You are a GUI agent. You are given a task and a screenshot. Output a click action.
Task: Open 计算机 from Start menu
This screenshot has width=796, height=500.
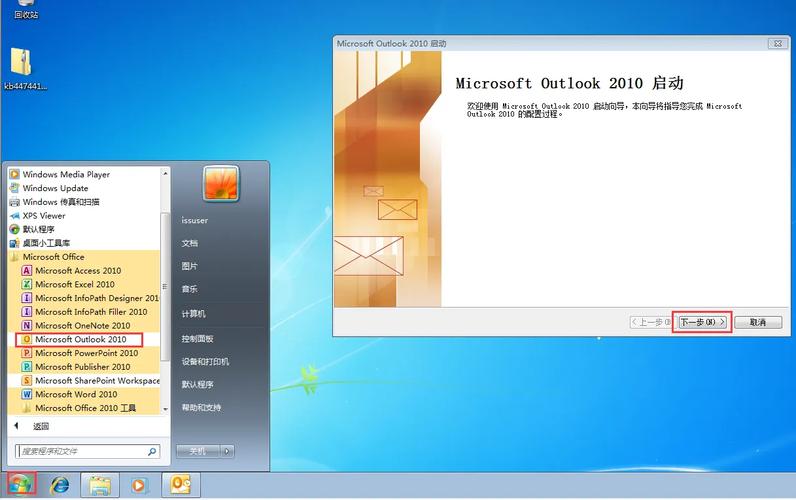click(193, 314)
